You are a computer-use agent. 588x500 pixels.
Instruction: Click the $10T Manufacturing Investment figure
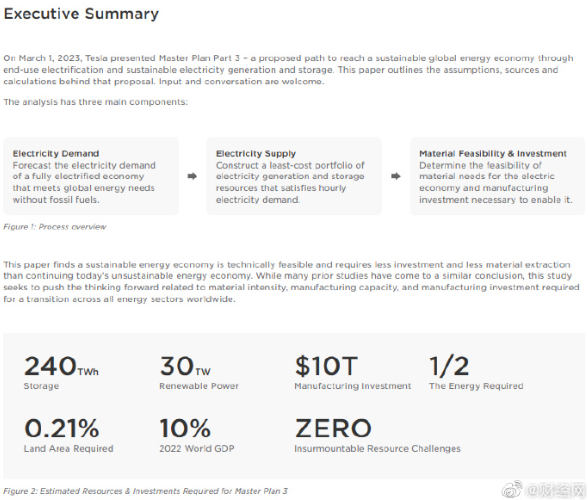tap(352, 373)
